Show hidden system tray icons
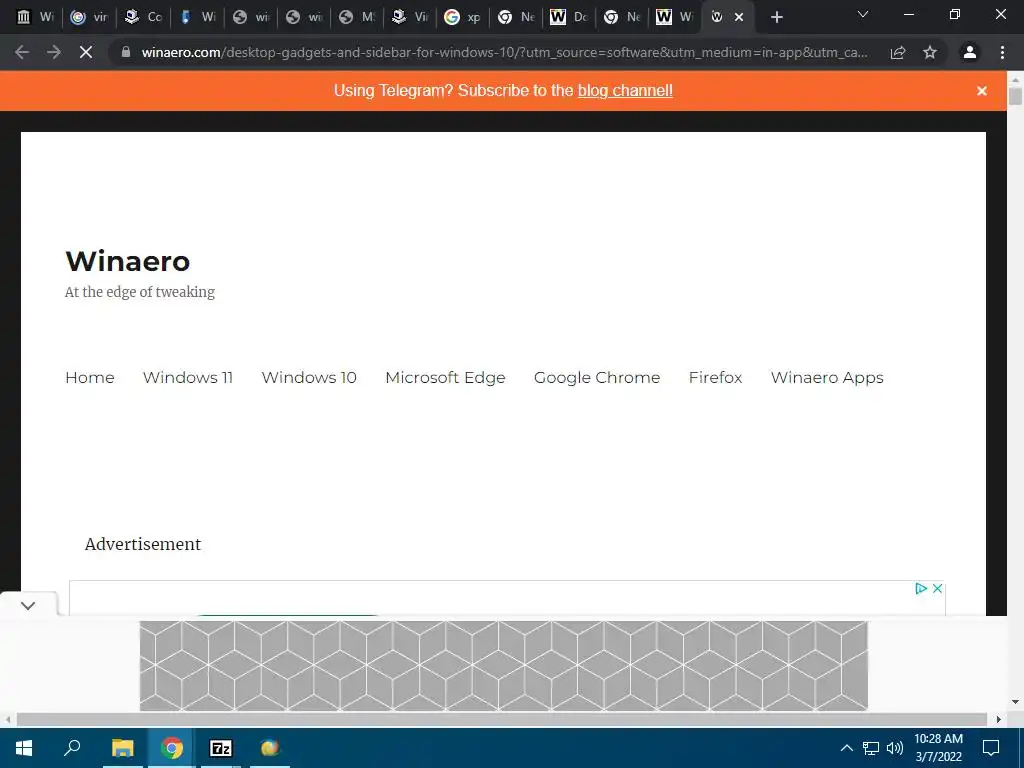Screen dimensions: 1024x768 [x=846, y=748]
